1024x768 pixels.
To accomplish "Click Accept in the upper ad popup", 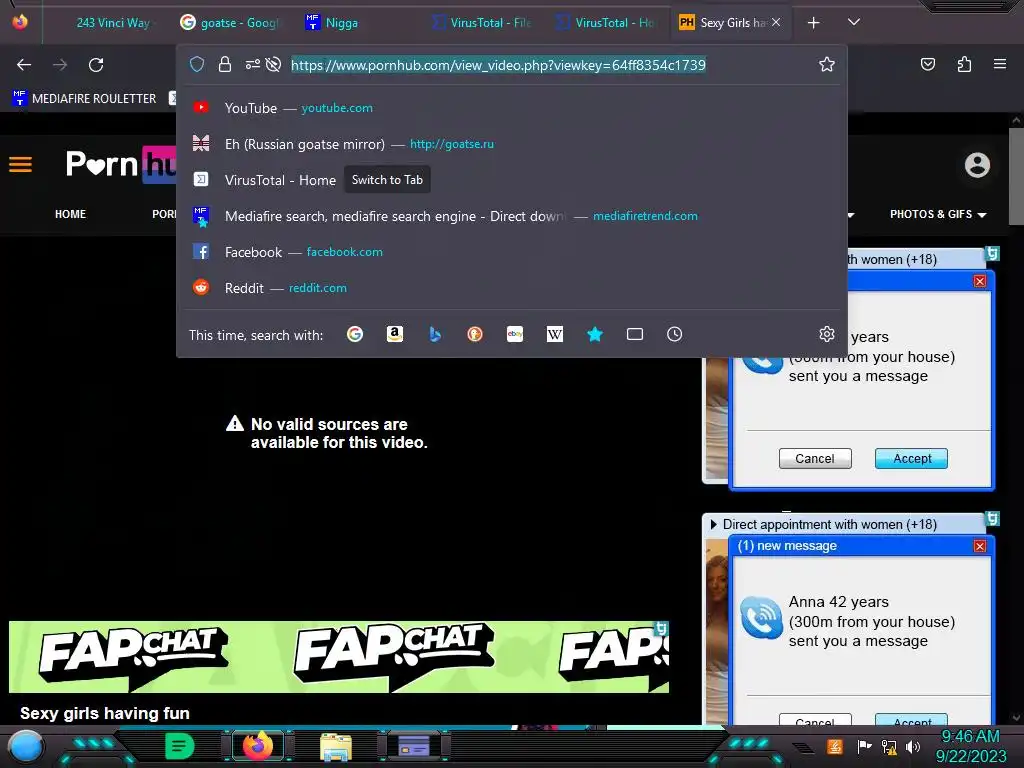I will tap(912, 458).
